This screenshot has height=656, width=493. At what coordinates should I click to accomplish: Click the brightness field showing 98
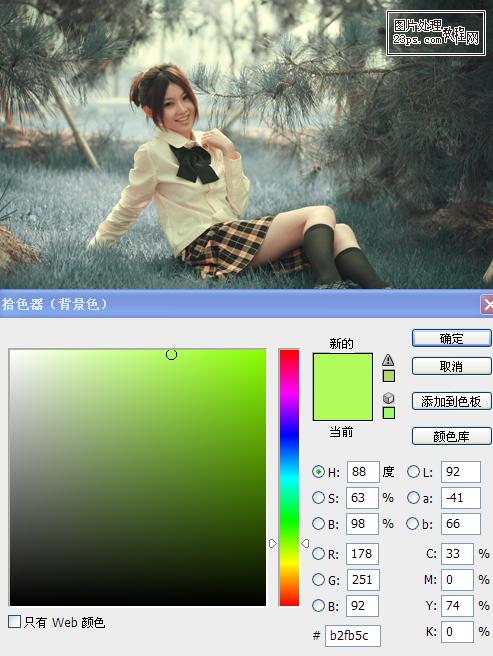point(362,524)
